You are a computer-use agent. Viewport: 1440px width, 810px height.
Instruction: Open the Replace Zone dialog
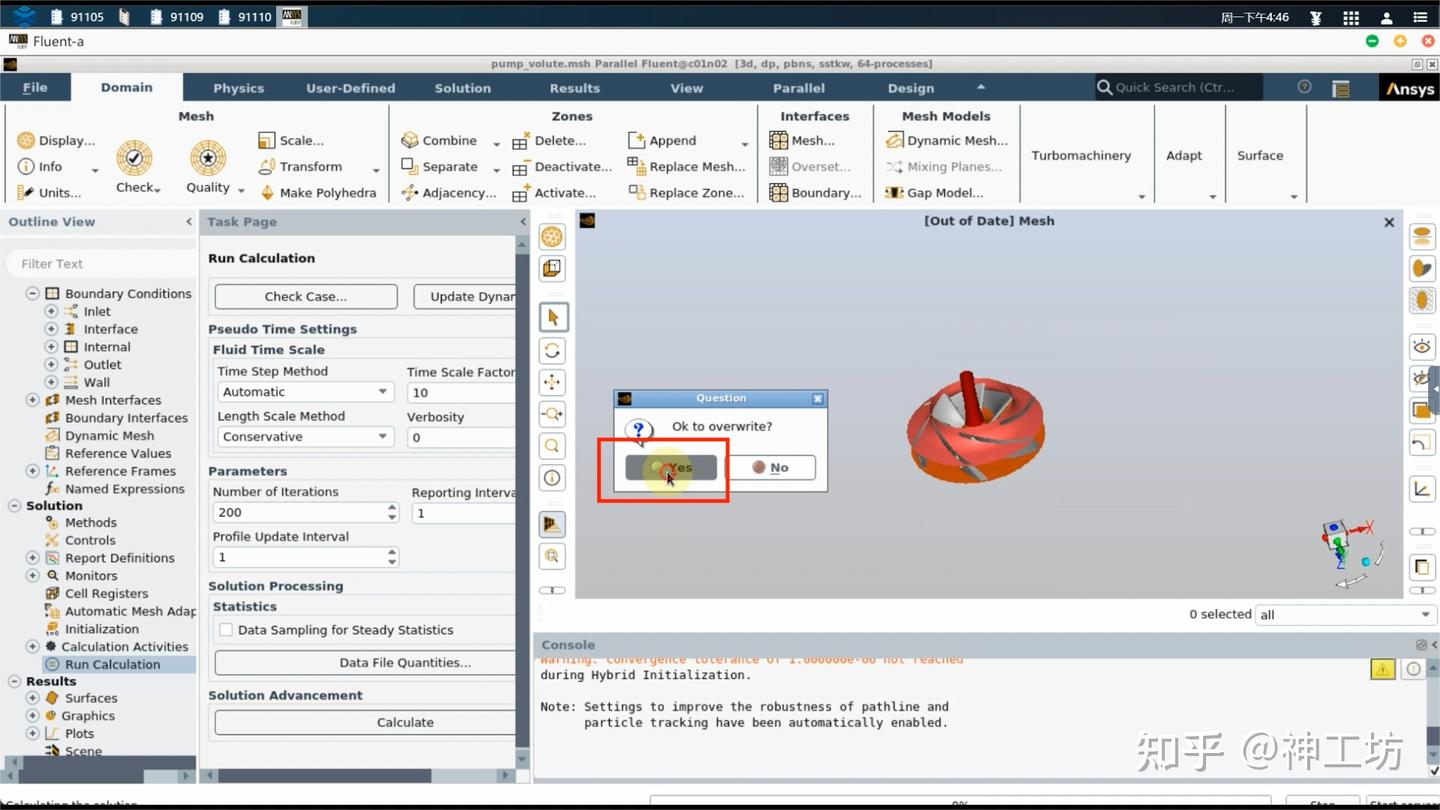point(687,193)
